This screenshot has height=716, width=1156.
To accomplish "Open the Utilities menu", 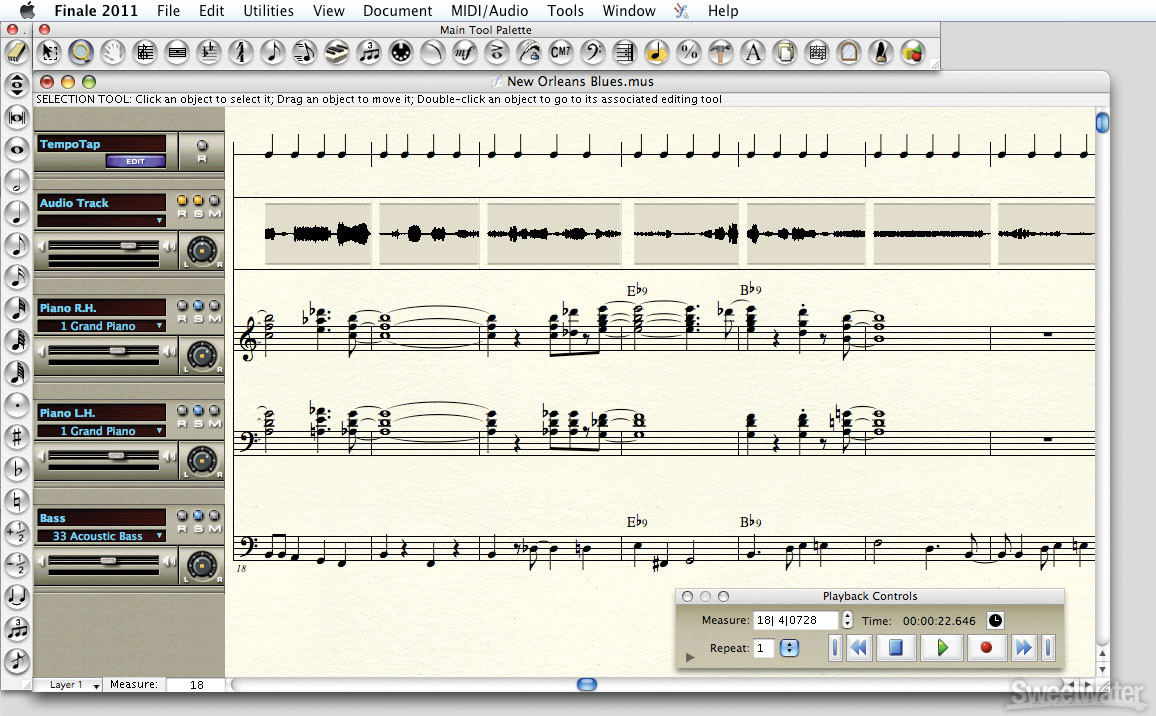I will point(268,10).
